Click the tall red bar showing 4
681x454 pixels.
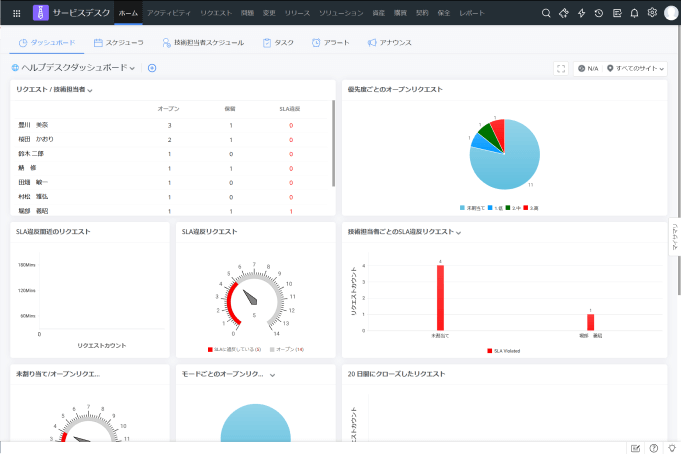pyautogui.click(x=440, y=298)
